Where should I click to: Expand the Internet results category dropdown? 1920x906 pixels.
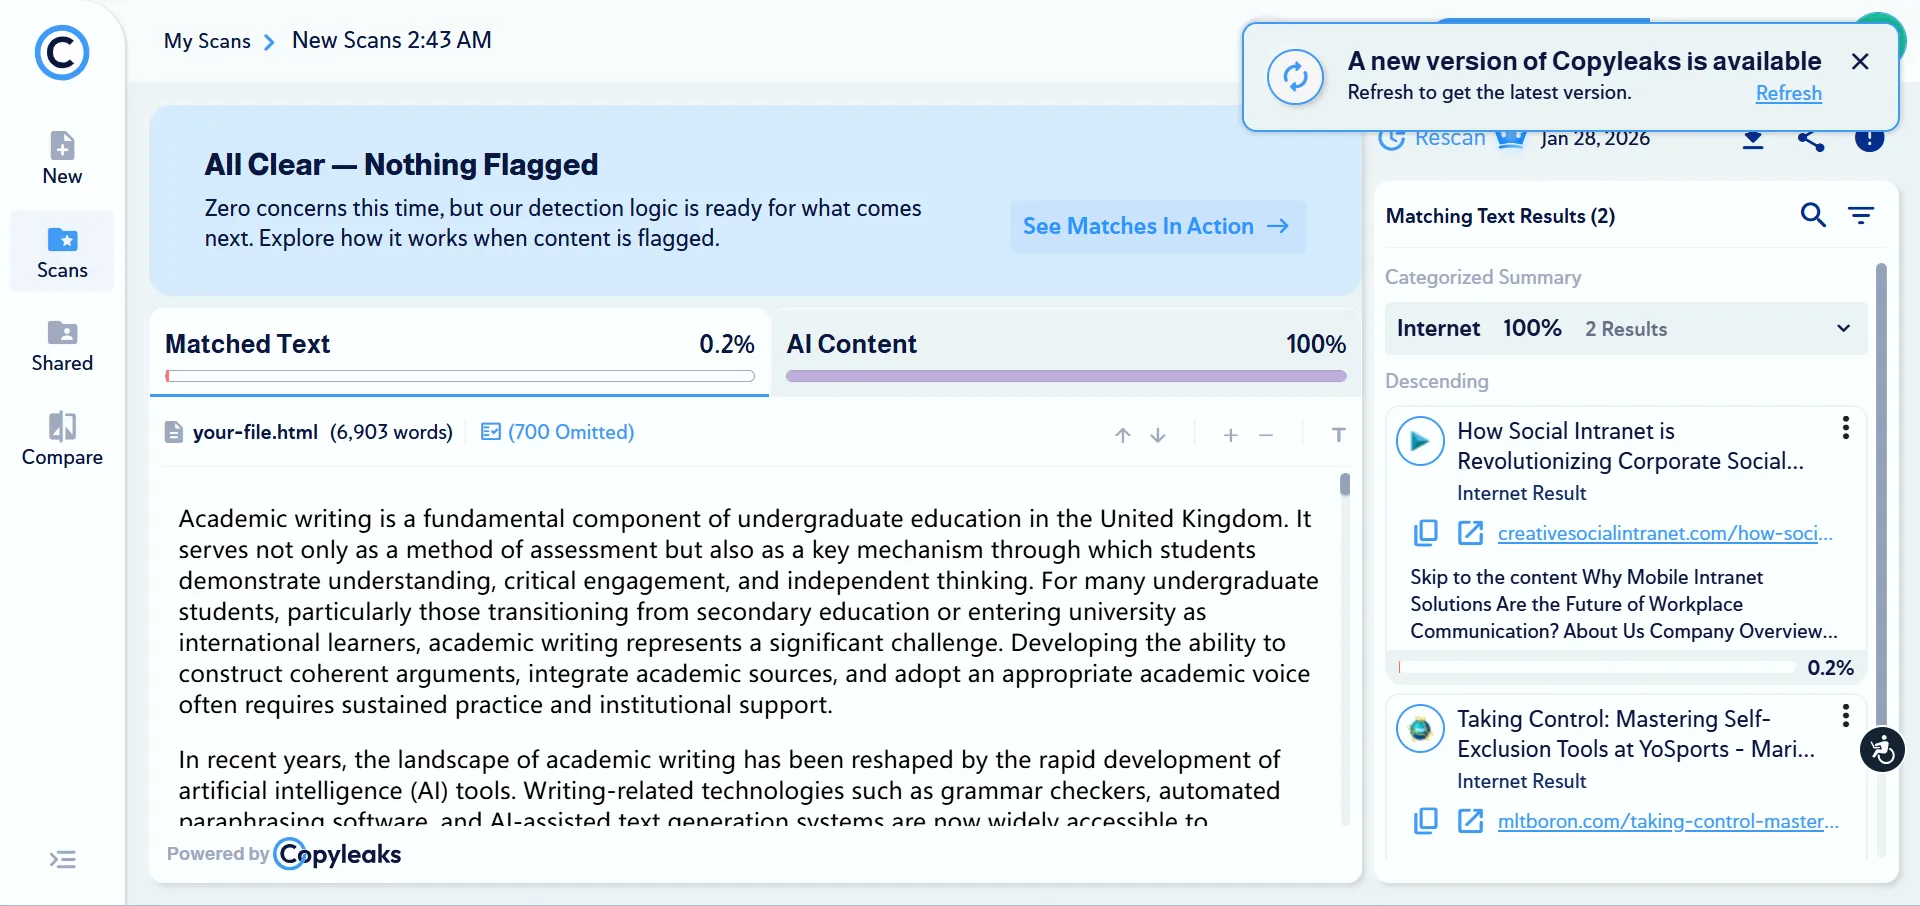1843,328
